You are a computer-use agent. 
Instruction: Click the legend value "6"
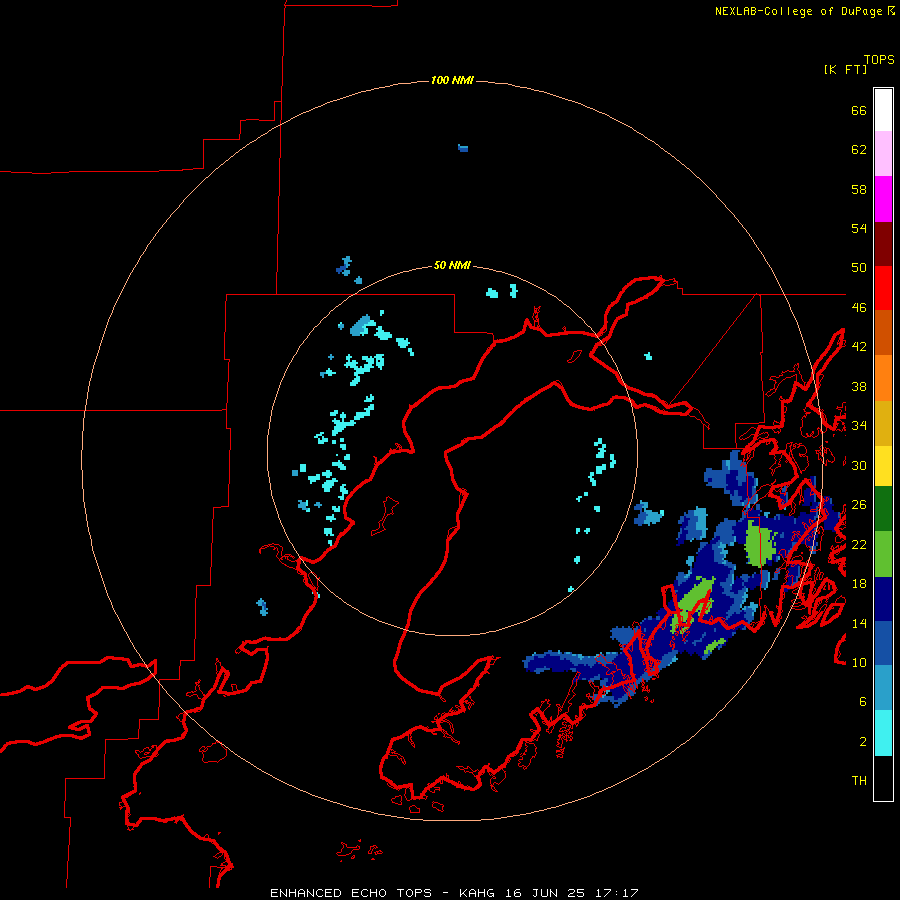(x=863, y=701)
